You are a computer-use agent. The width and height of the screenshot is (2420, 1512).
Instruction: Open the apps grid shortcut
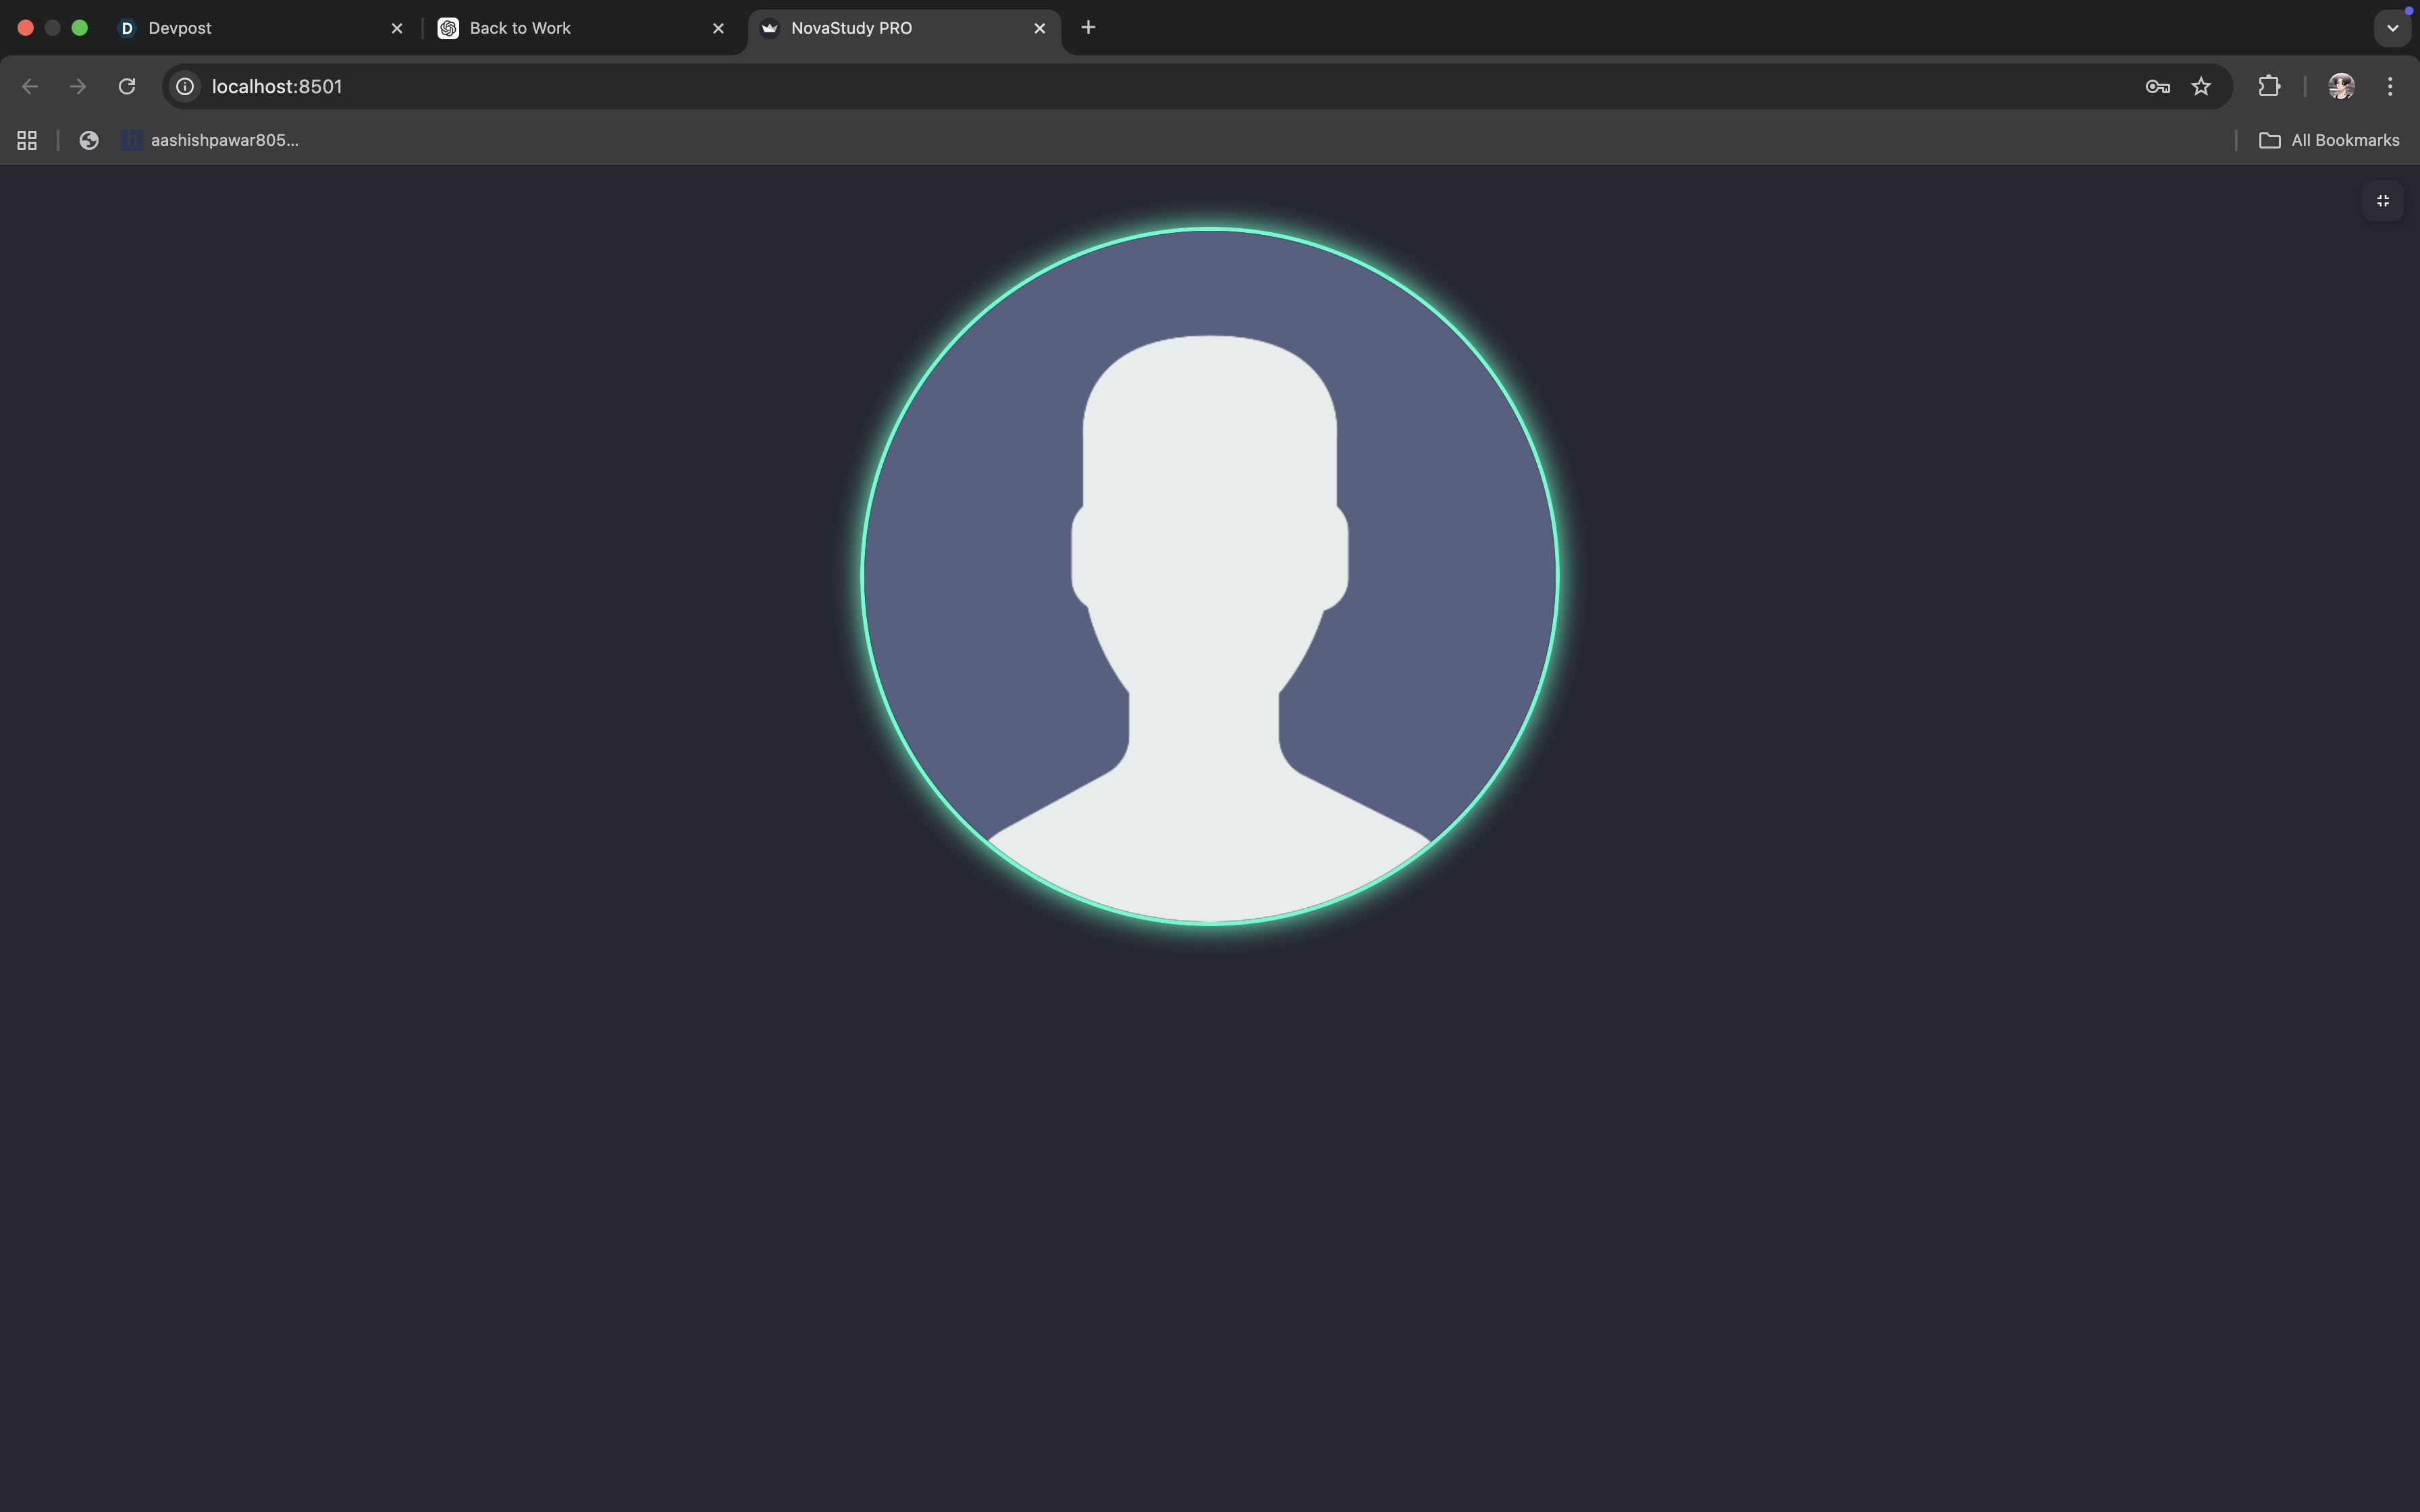pos(27,141)
